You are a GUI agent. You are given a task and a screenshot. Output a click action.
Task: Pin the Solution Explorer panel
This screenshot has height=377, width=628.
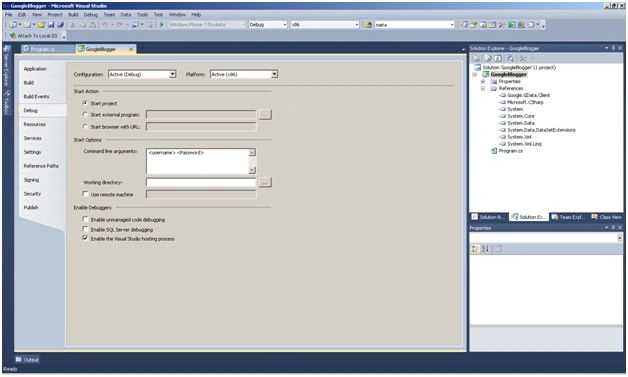click(x=613, y=48)
